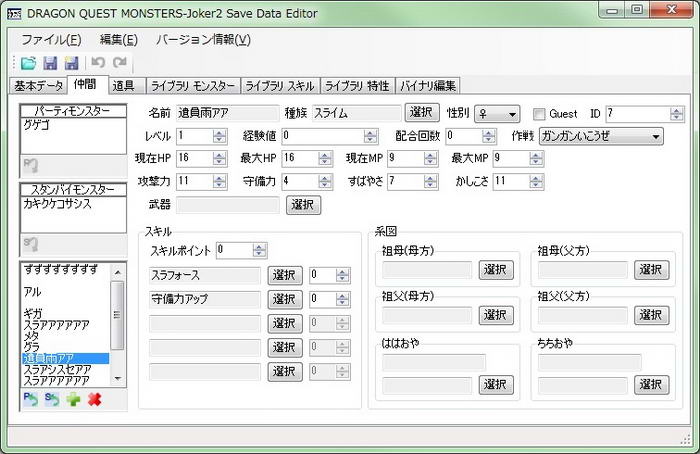Click the open file toolbar icon
This screenshot has height=454, width=700.
[27, 63]
